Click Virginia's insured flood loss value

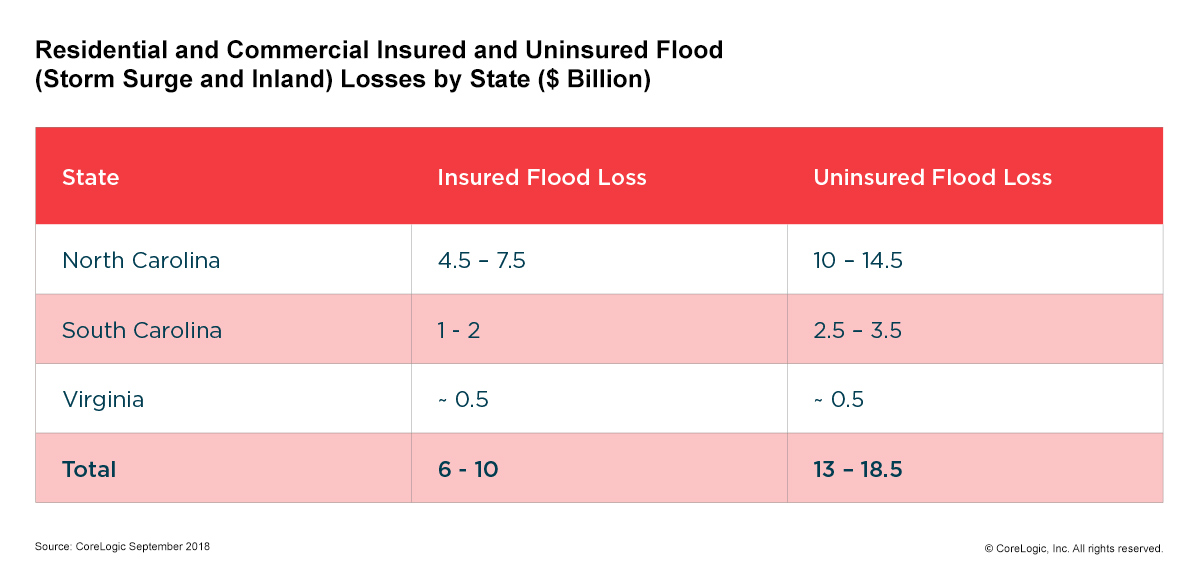point(463,400)
